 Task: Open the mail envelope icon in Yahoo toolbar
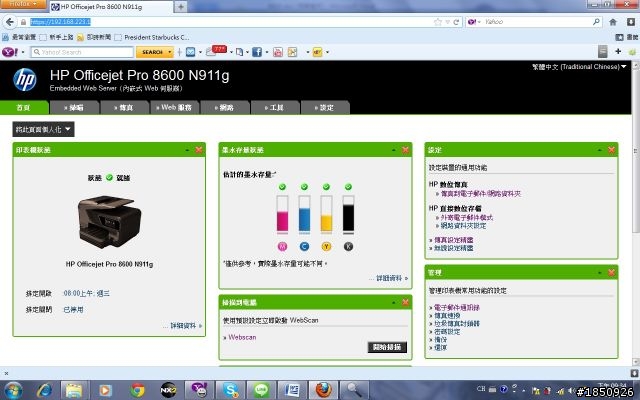coord(191,52)
